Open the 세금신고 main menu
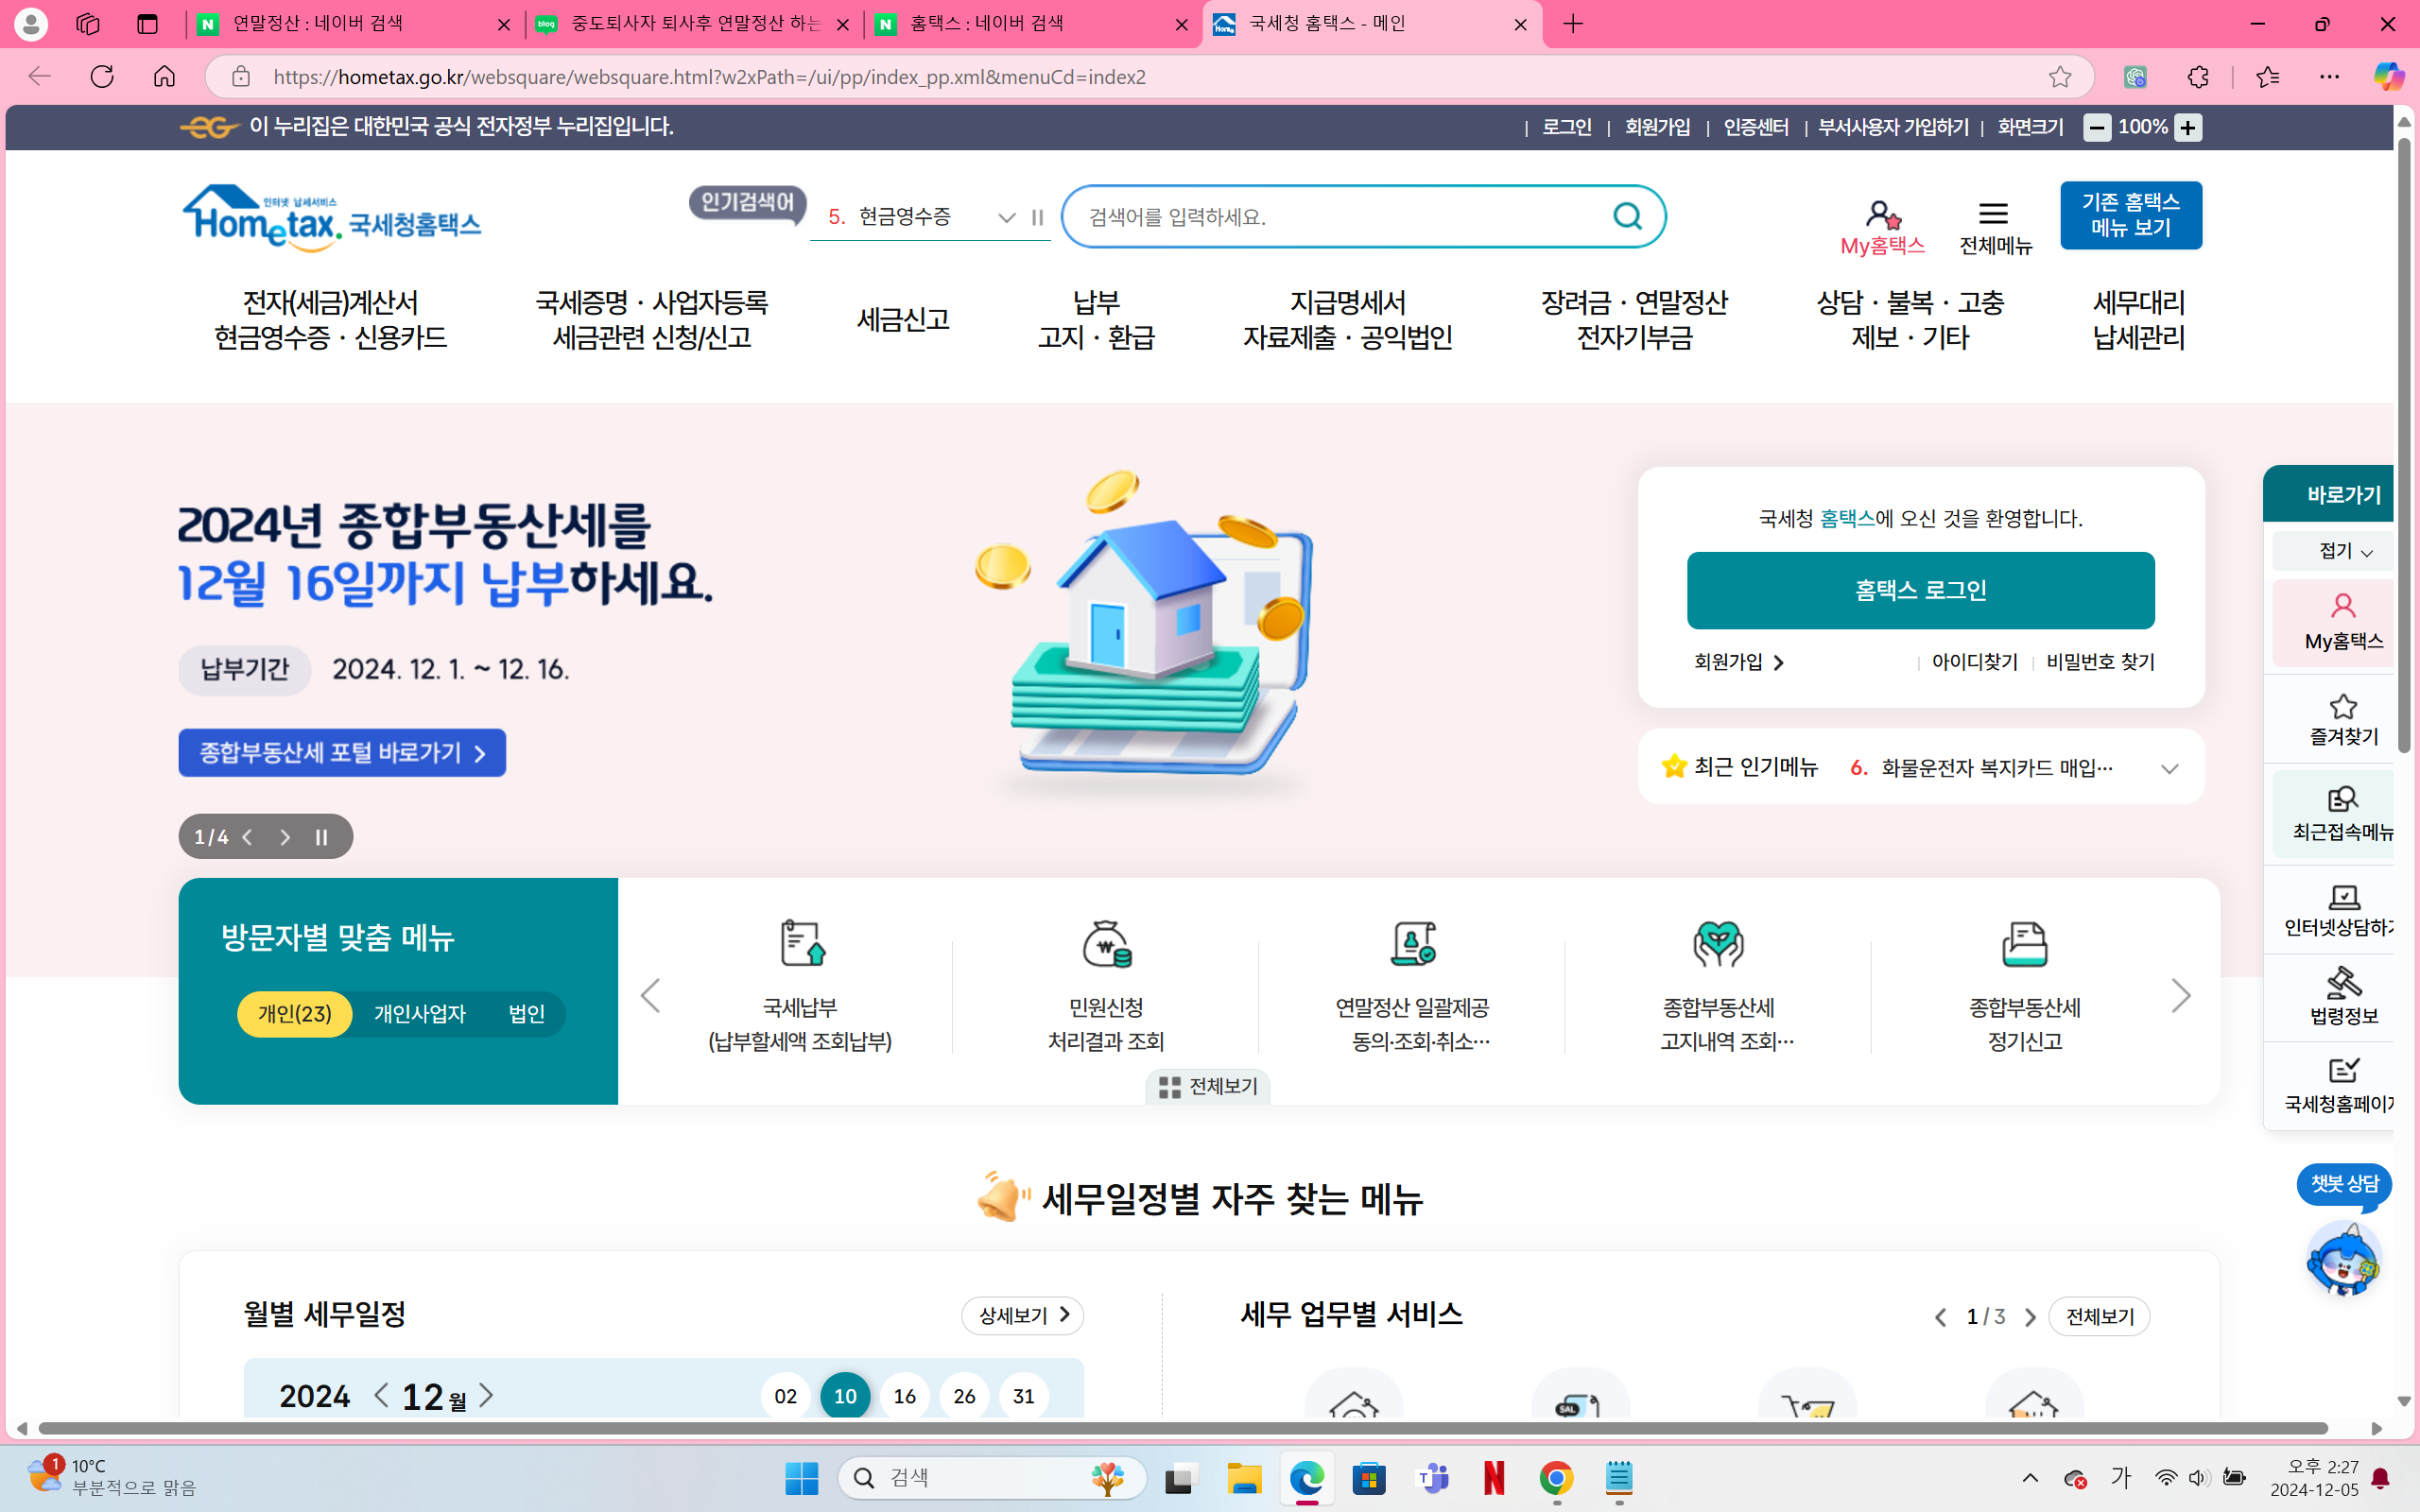The width and height of the screenshot is (2420, 1512). click(x=902, y=320)
